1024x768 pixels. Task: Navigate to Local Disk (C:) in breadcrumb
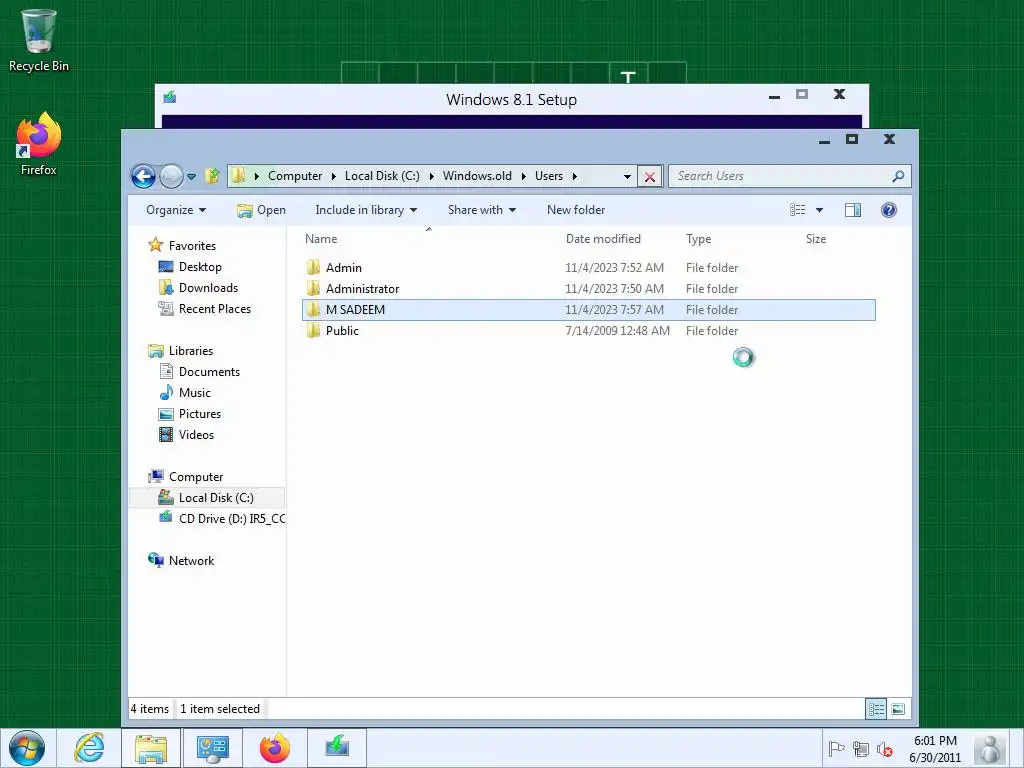click(x=382, y=176)
